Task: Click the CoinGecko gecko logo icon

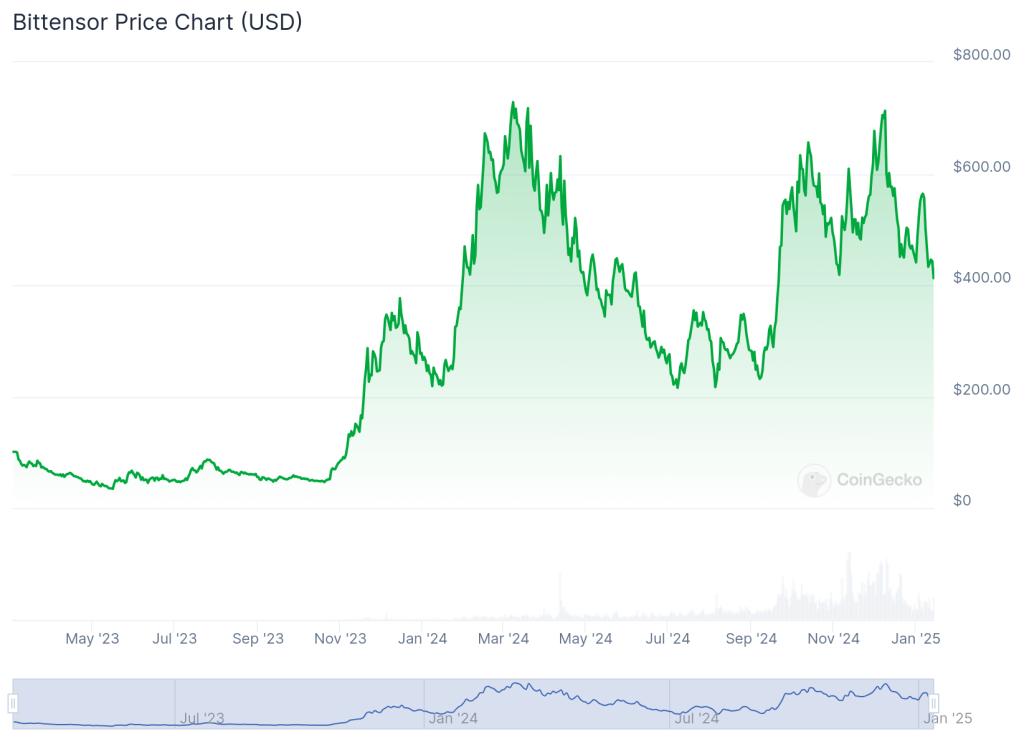Action: click(x=814, y=480)
